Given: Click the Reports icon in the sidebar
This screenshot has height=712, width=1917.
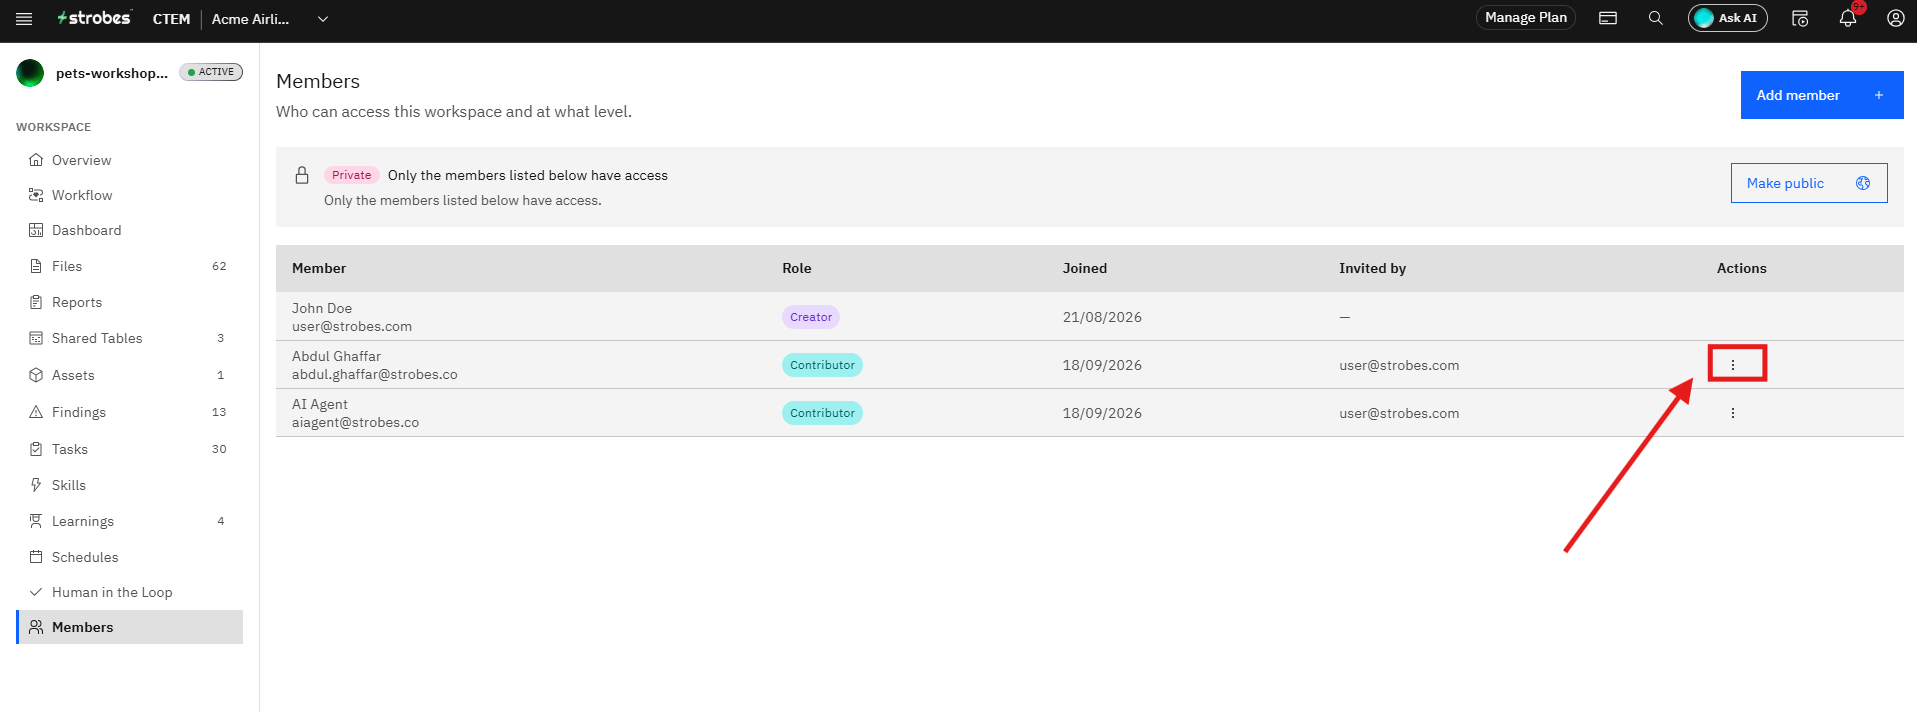Looking at the screenshot, I should click(x=36, y=302).
